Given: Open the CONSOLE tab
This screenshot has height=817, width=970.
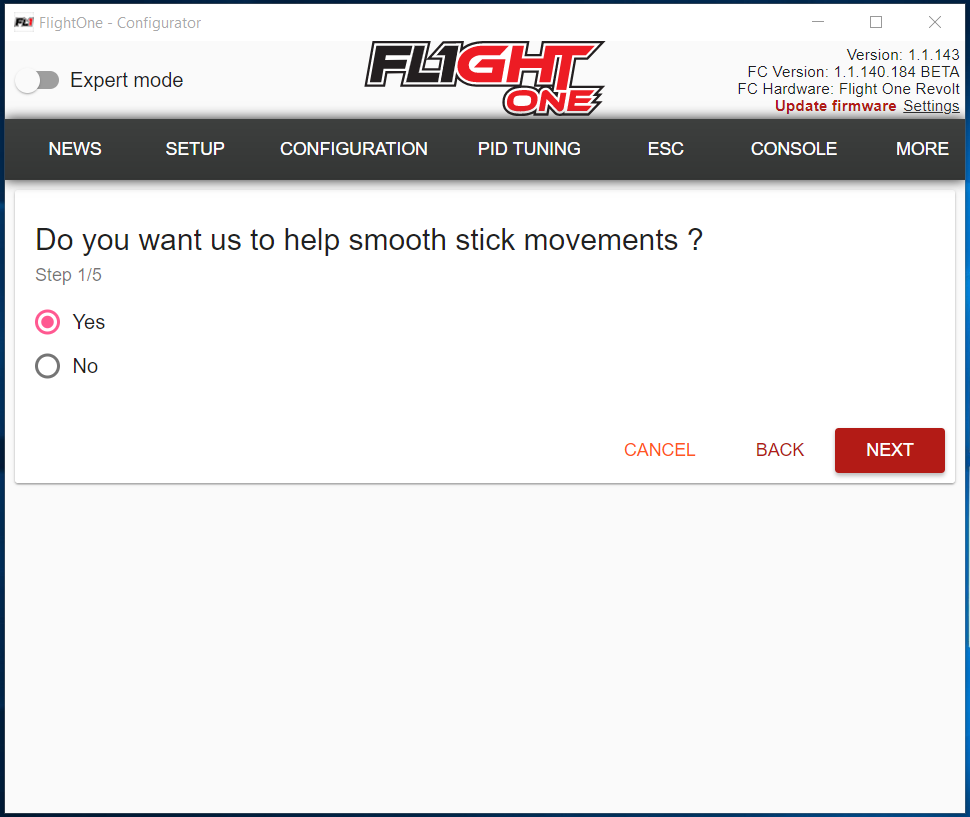Looking at the screenshot, I should (x=794, y=149).
